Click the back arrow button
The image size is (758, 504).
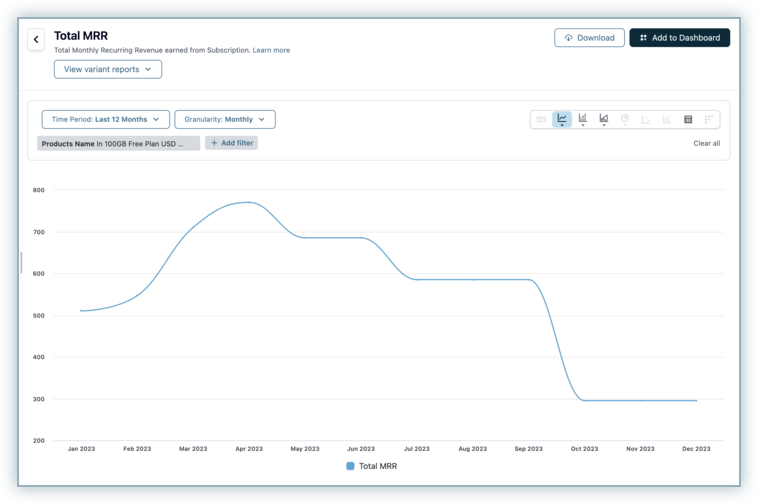[x=36, y=40]
